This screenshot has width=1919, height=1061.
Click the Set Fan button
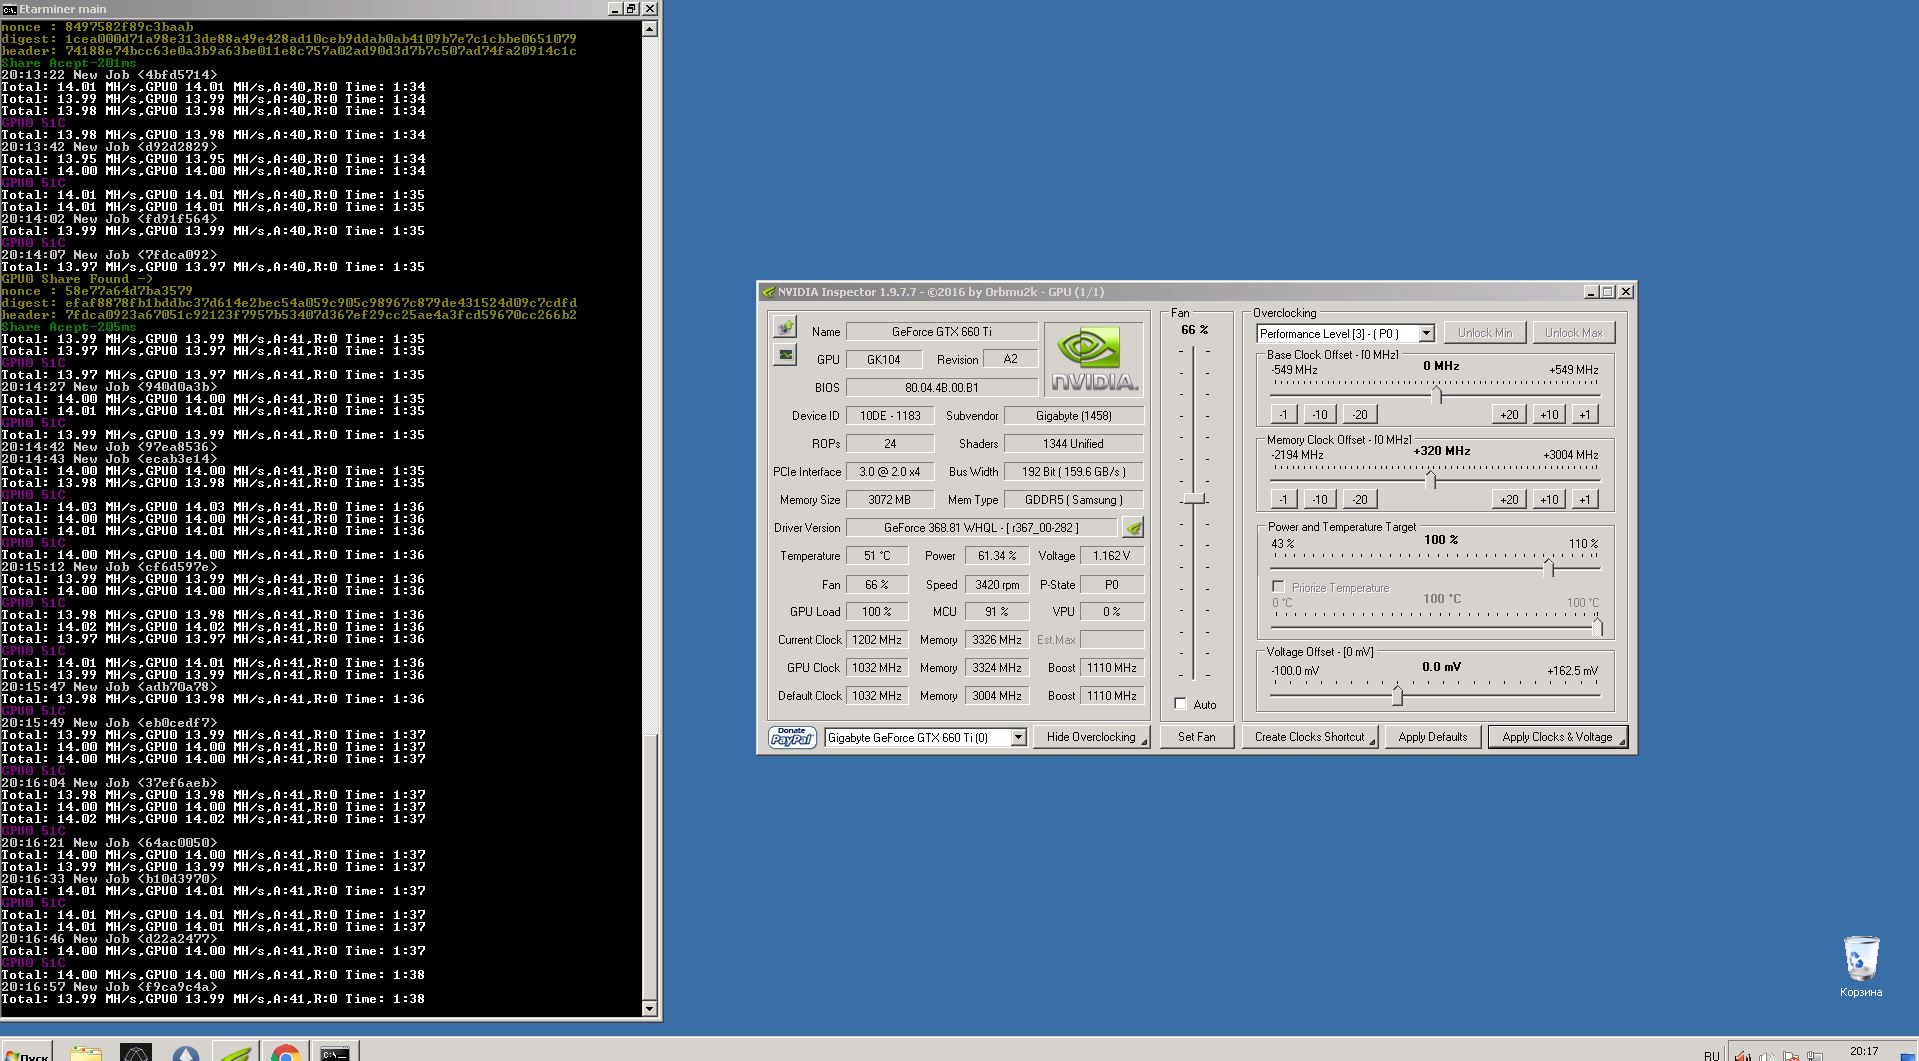tap(1196, 737)
